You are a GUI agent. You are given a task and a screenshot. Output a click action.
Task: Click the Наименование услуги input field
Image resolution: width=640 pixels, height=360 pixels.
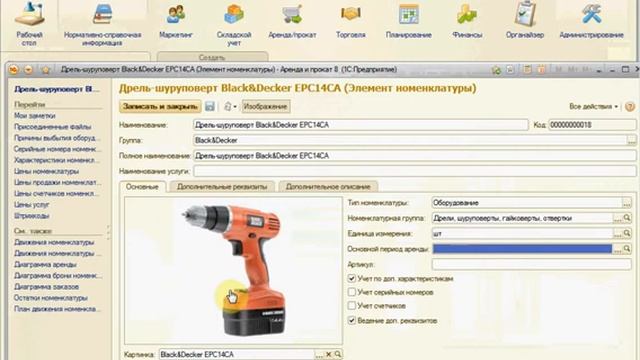(415, 171)
